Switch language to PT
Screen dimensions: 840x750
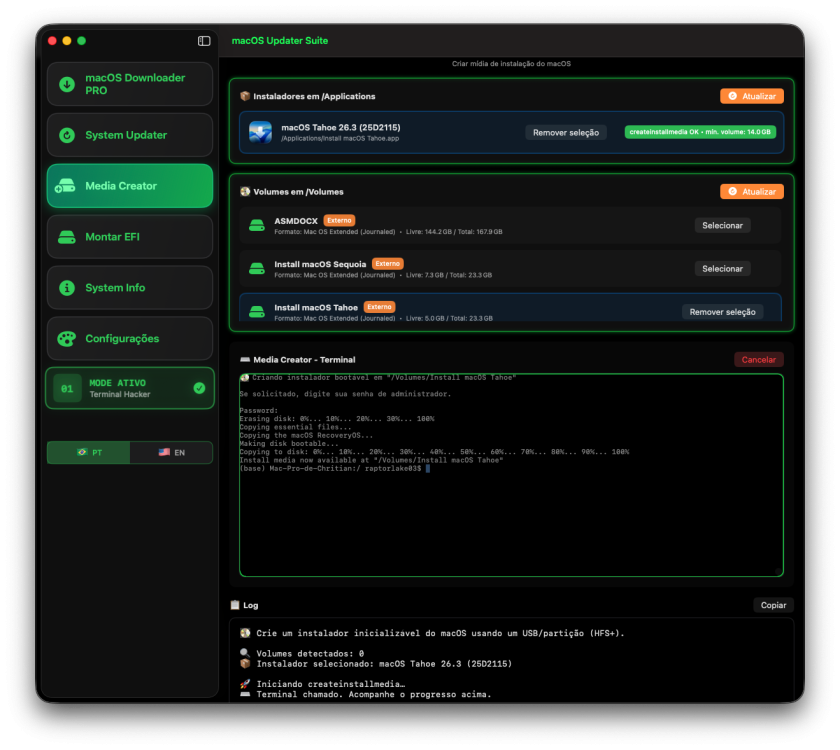pyautogui.click(x=89, y=453)
